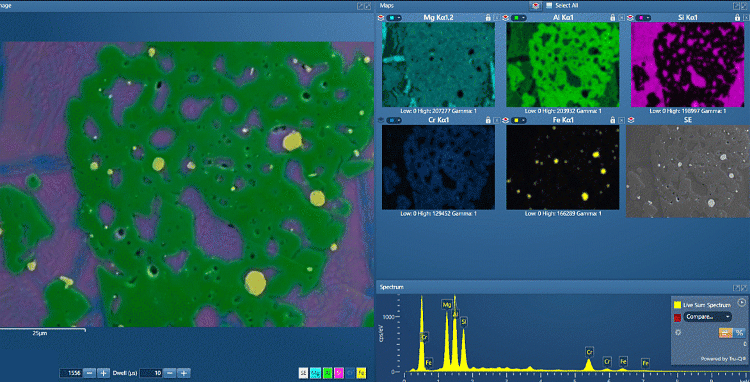Click the round play button beside Live Sum Spectrum
Screen dimensions: 750x382
click(741, 302)
